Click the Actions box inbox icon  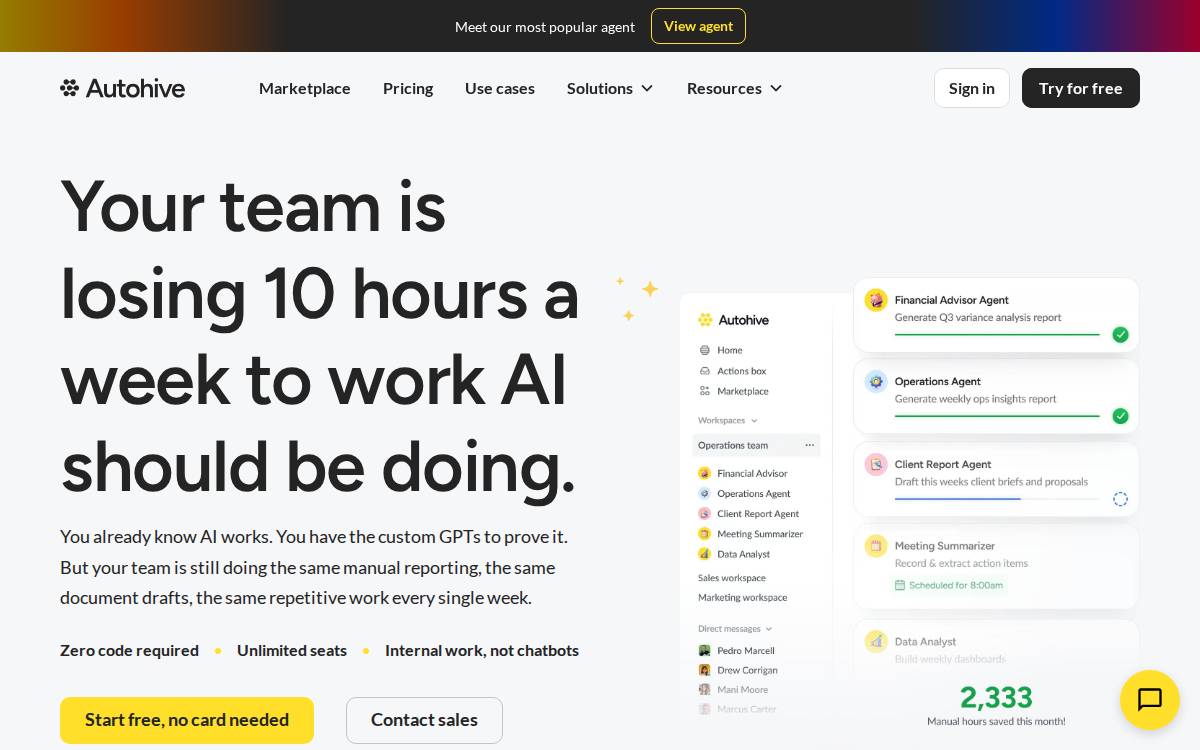pyautogui.click(x=705, y=371)
